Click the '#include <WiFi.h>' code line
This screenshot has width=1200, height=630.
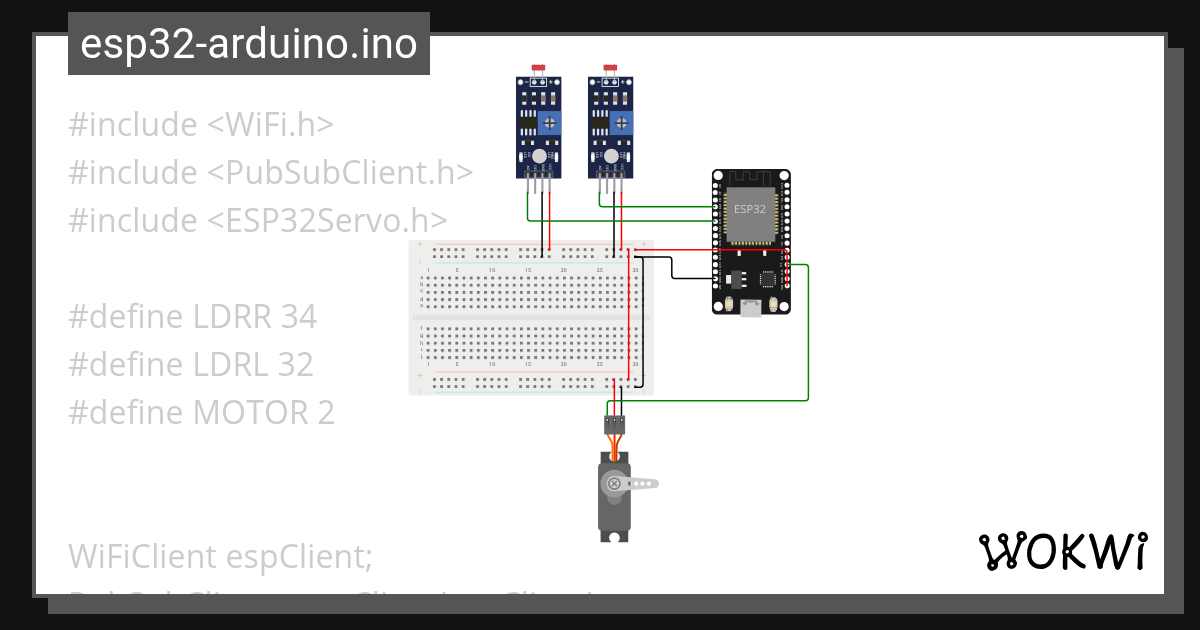(x=200, y=124)
